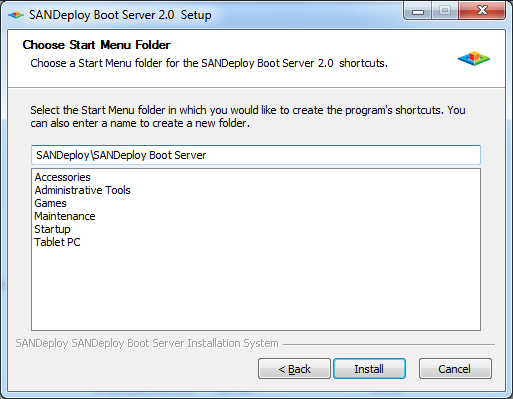Viewport: 513px width, 399px height.
Task: Select the Startup folder
Action: (x=52, y=229)
